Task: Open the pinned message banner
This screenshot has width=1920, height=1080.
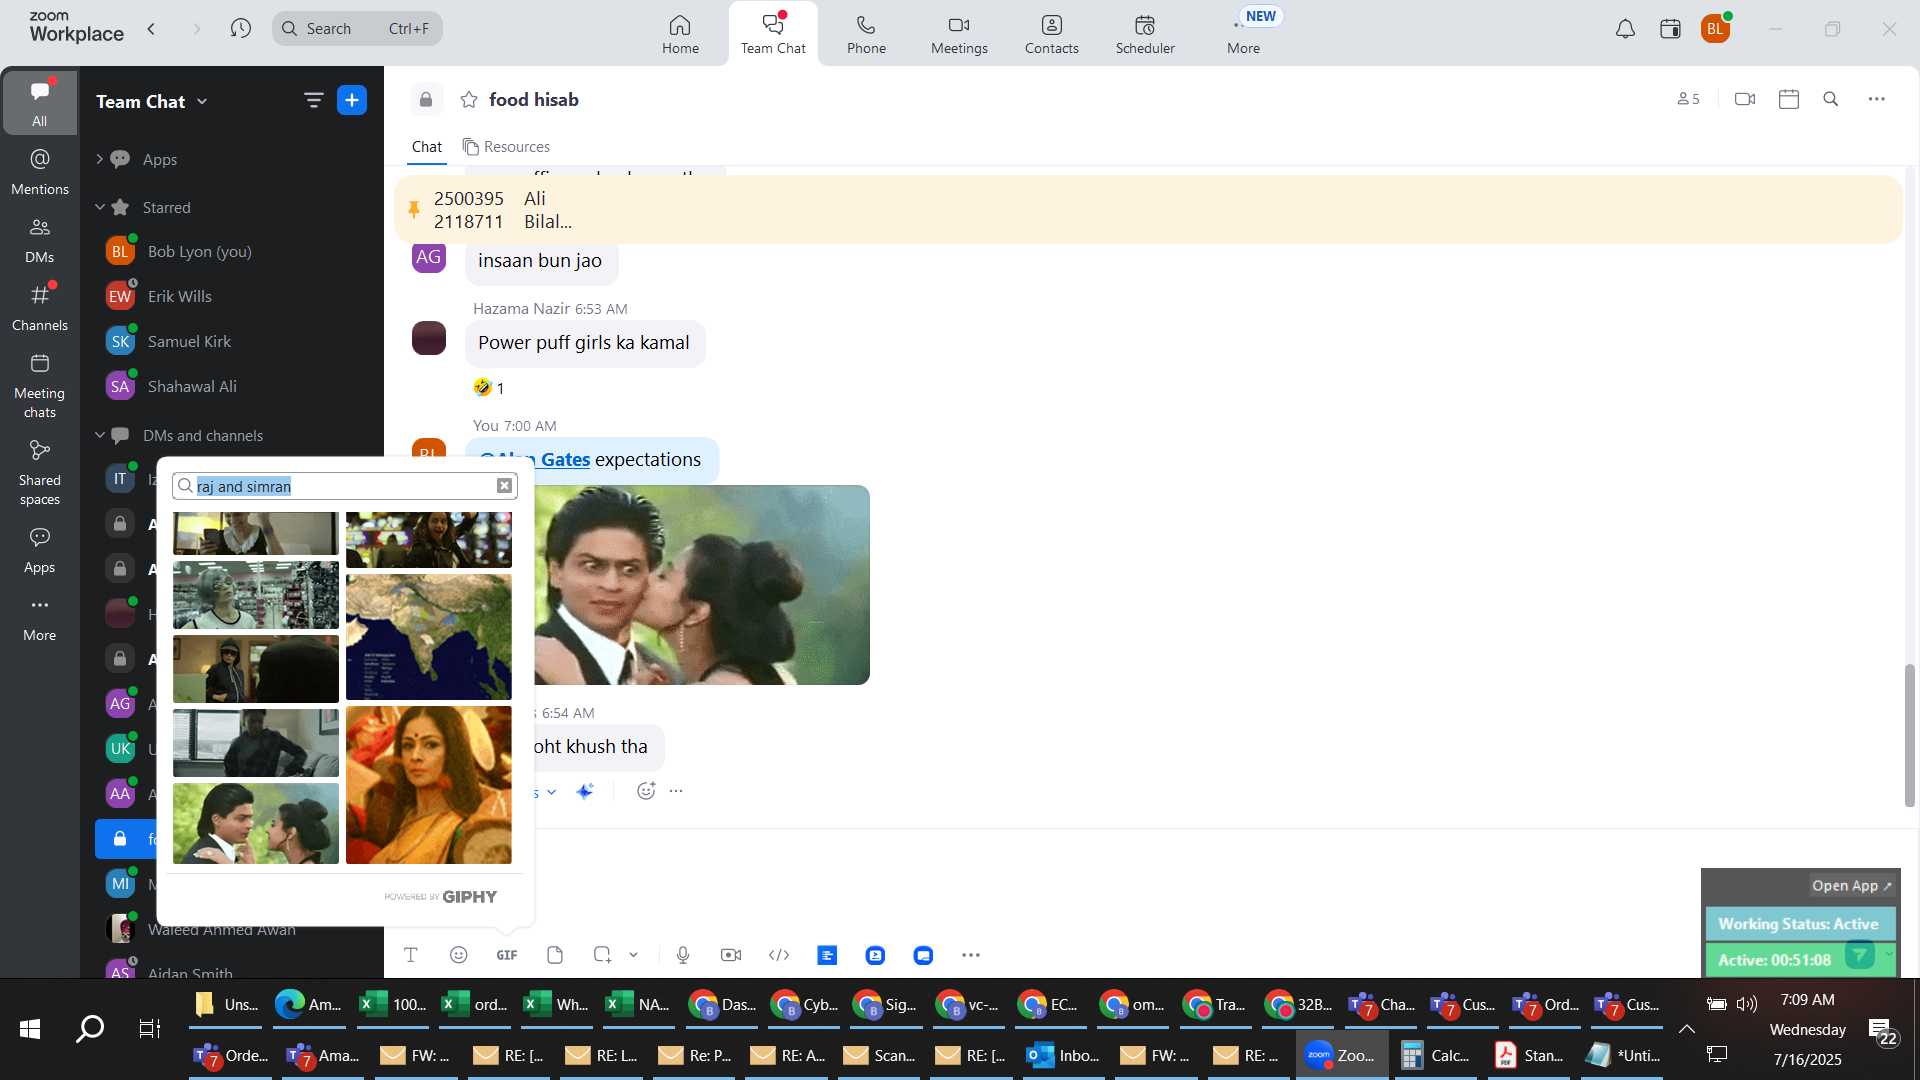Action: pos(1148,210)
